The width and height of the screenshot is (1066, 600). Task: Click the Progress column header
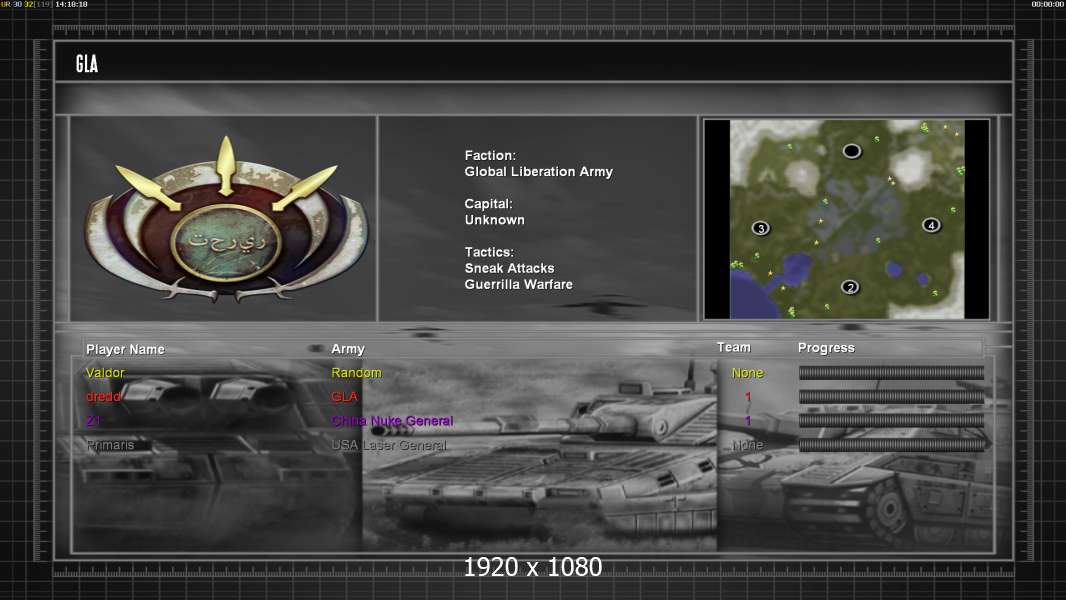[826, 348]
